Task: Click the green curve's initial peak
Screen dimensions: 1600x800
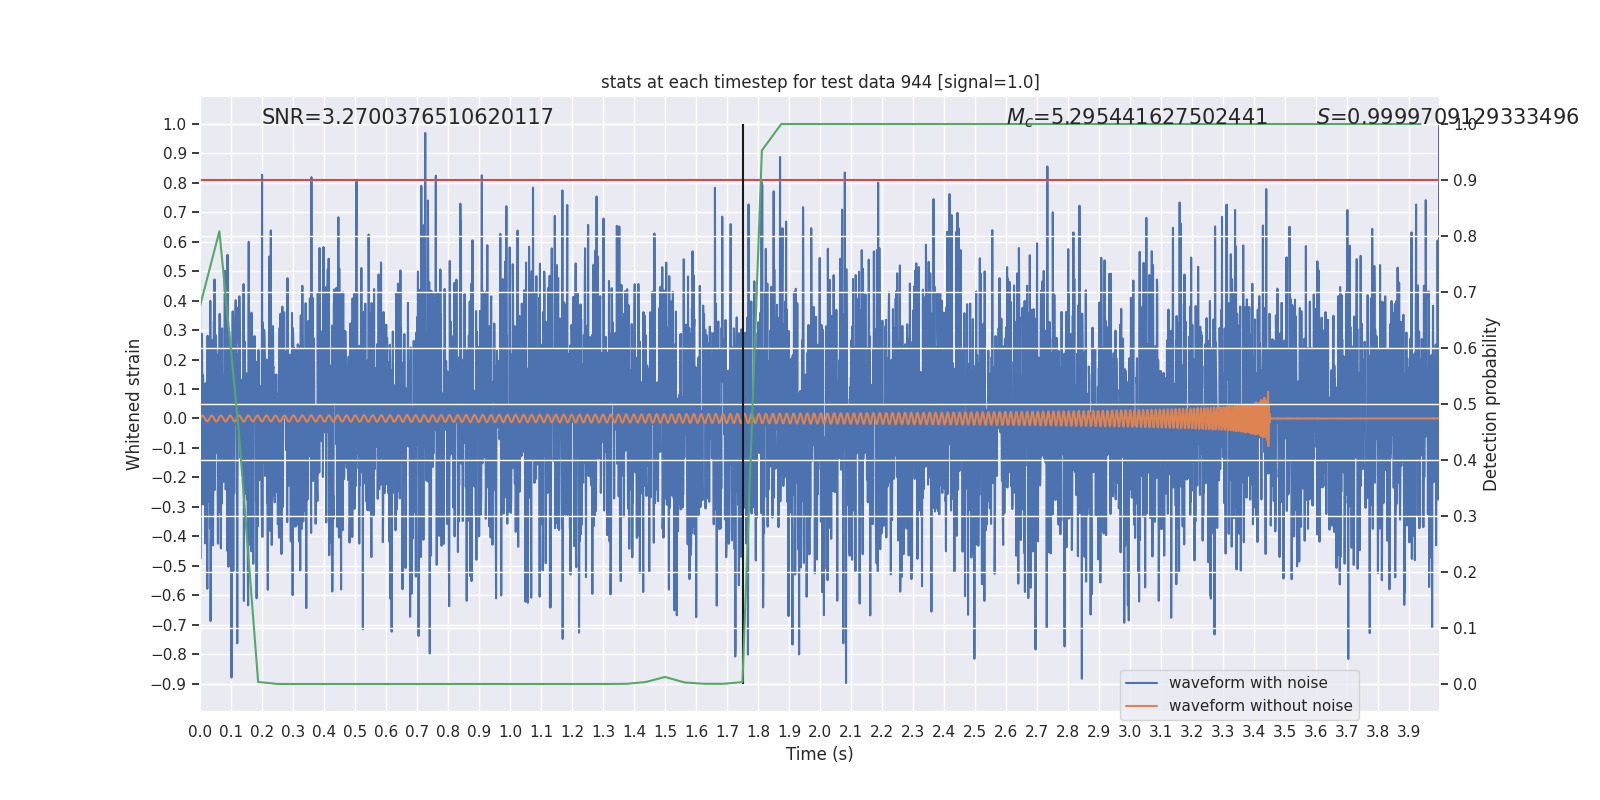Action: click(219, 232)
